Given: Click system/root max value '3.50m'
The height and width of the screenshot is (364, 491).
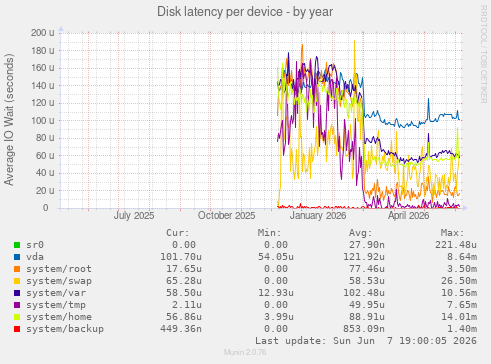Looking at the screenshot, I should (x=462, y=269).
